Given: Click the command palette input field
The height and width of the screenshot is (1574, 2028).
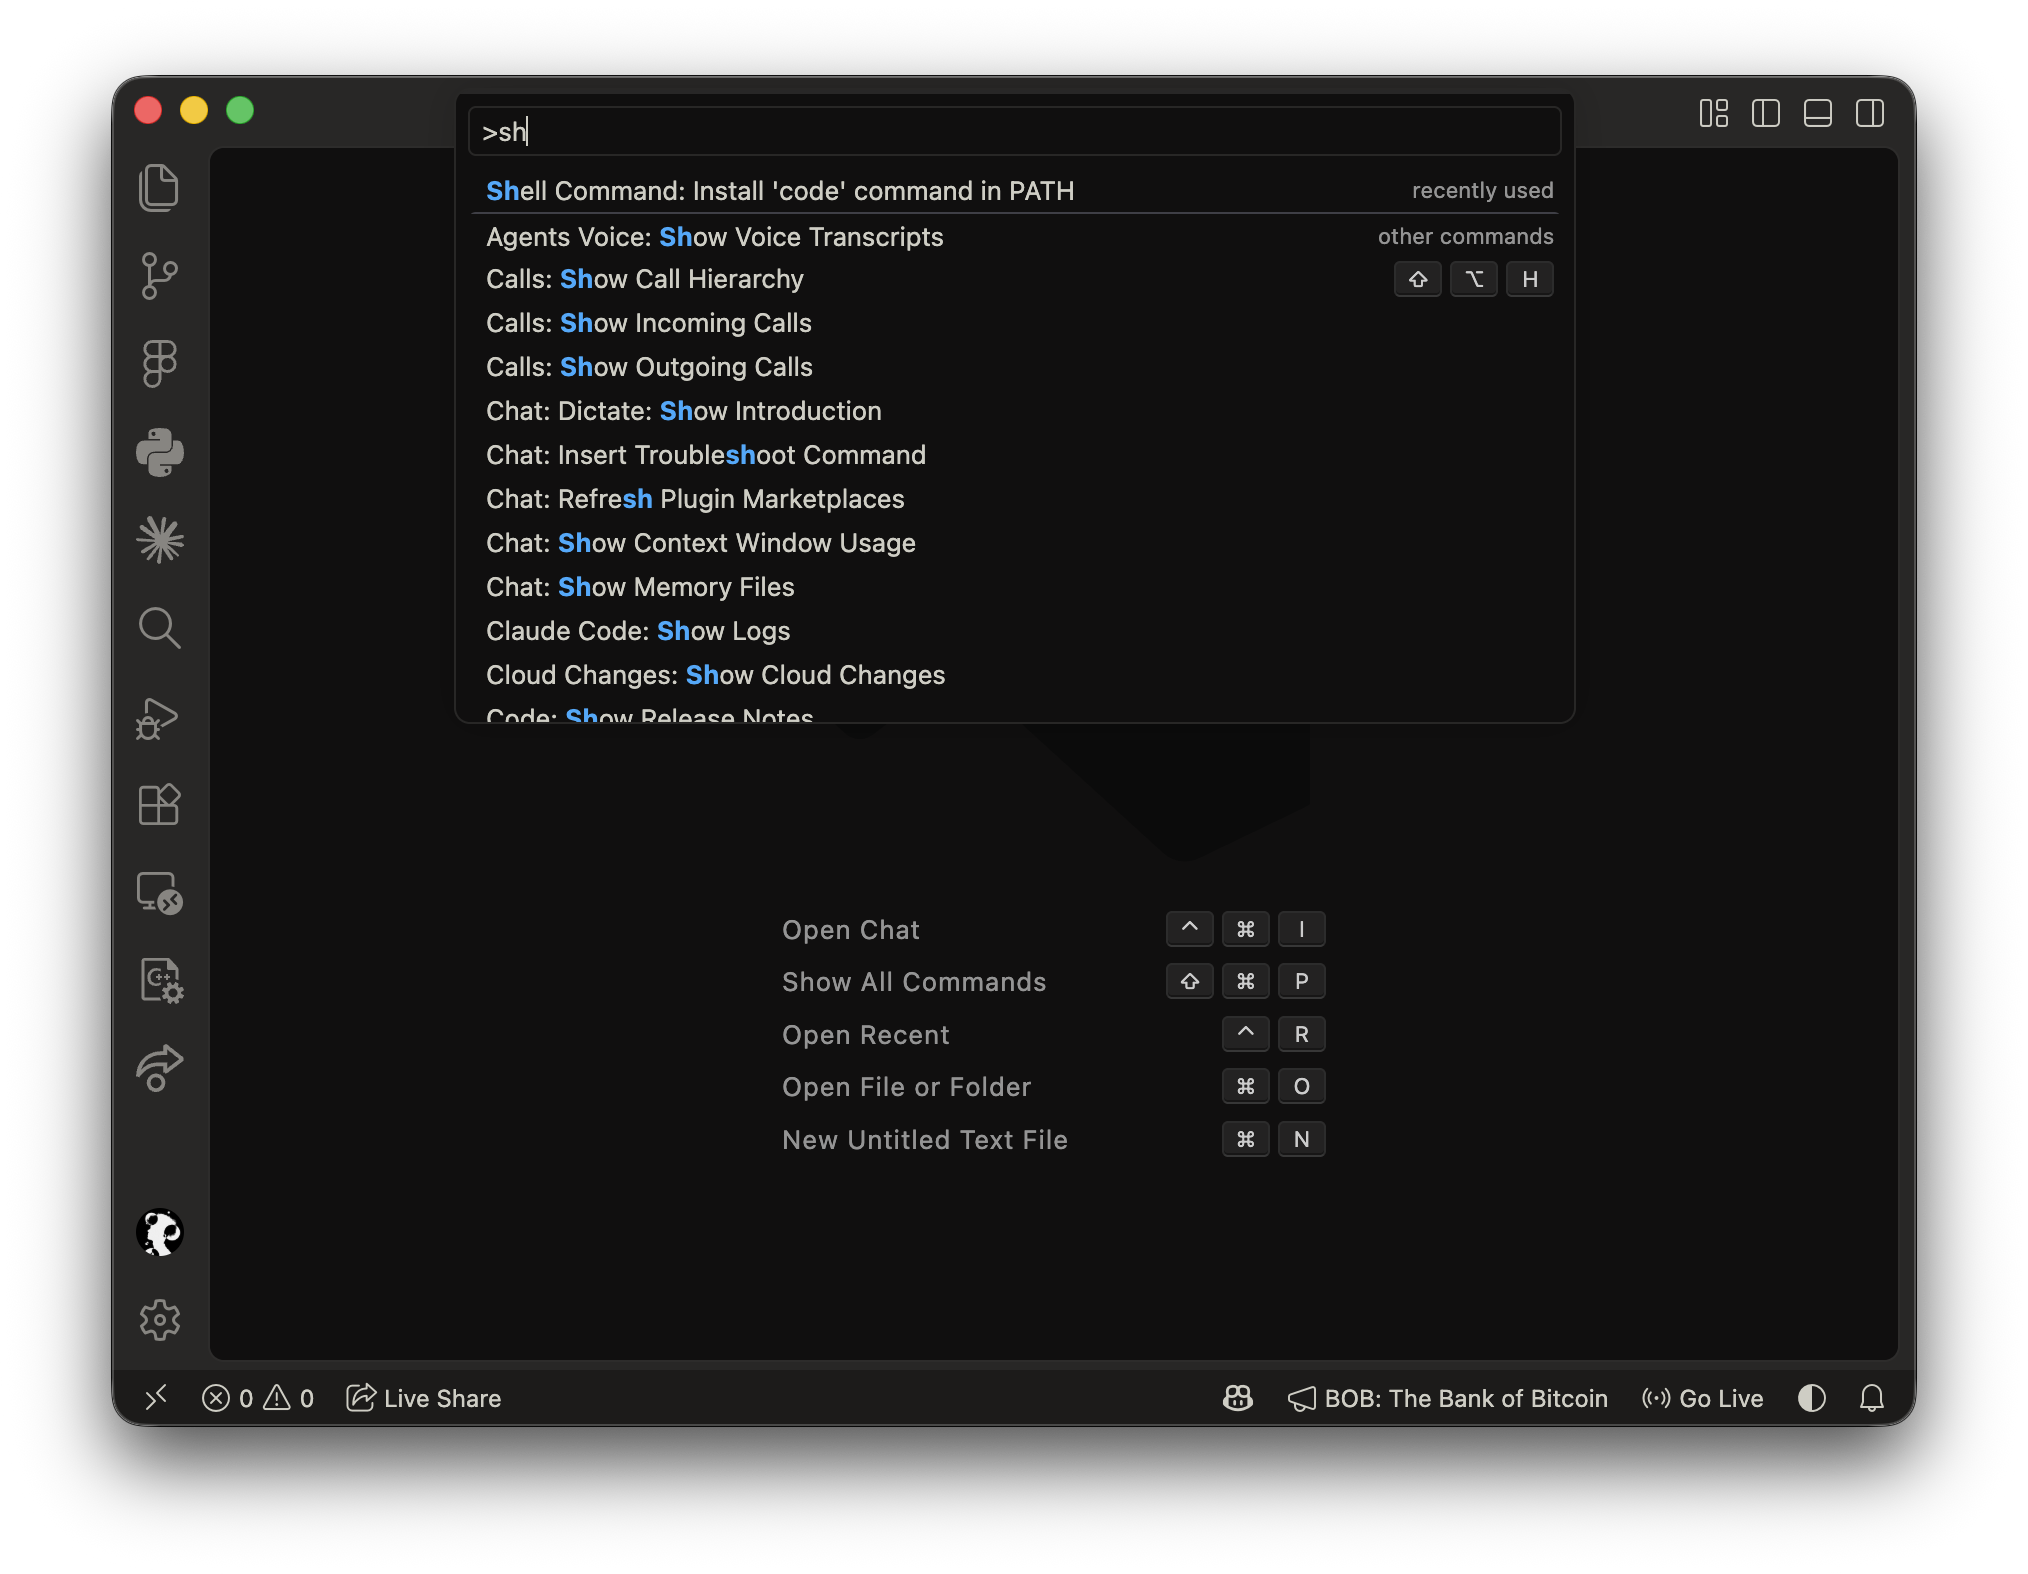Looking at the screenshot, I should [1014, 131].
